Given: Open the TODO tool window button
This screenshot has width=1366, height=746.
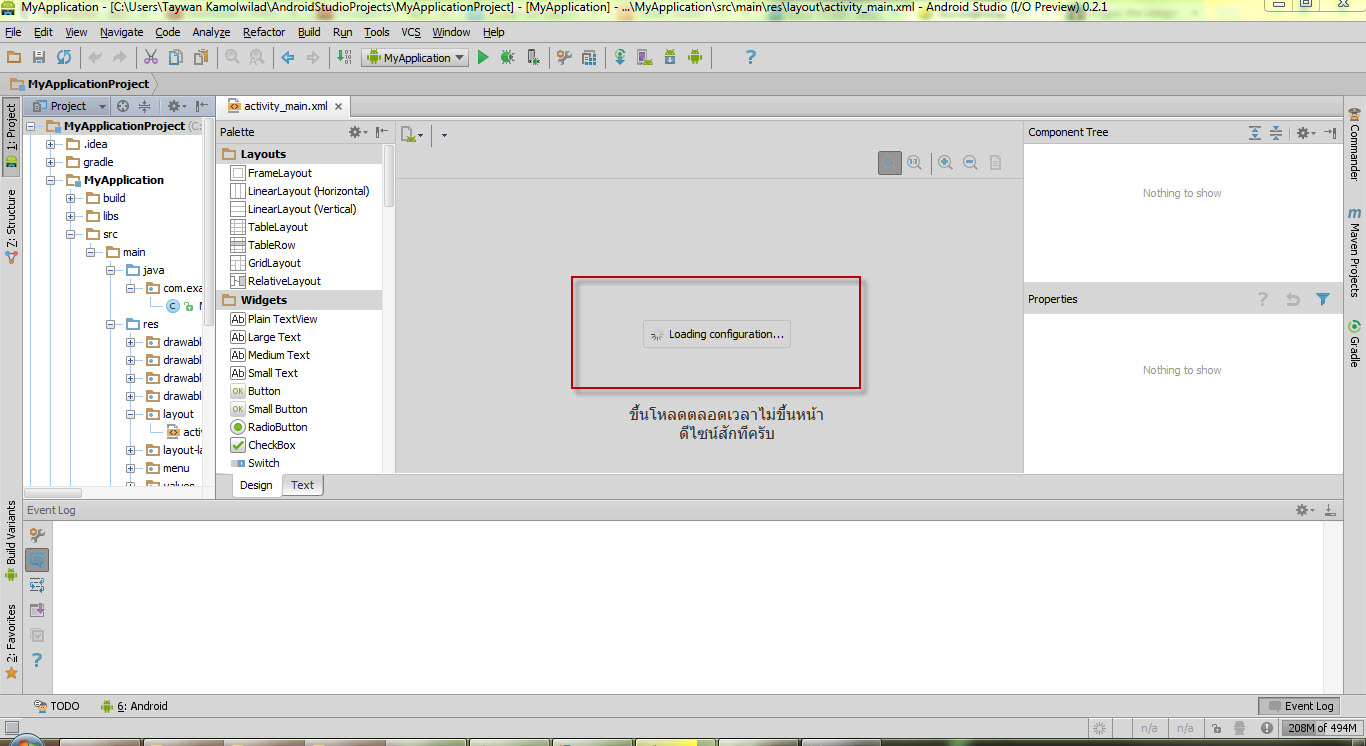Looking at the screenshot, I should pyautogui.click(x=56, y=706).
